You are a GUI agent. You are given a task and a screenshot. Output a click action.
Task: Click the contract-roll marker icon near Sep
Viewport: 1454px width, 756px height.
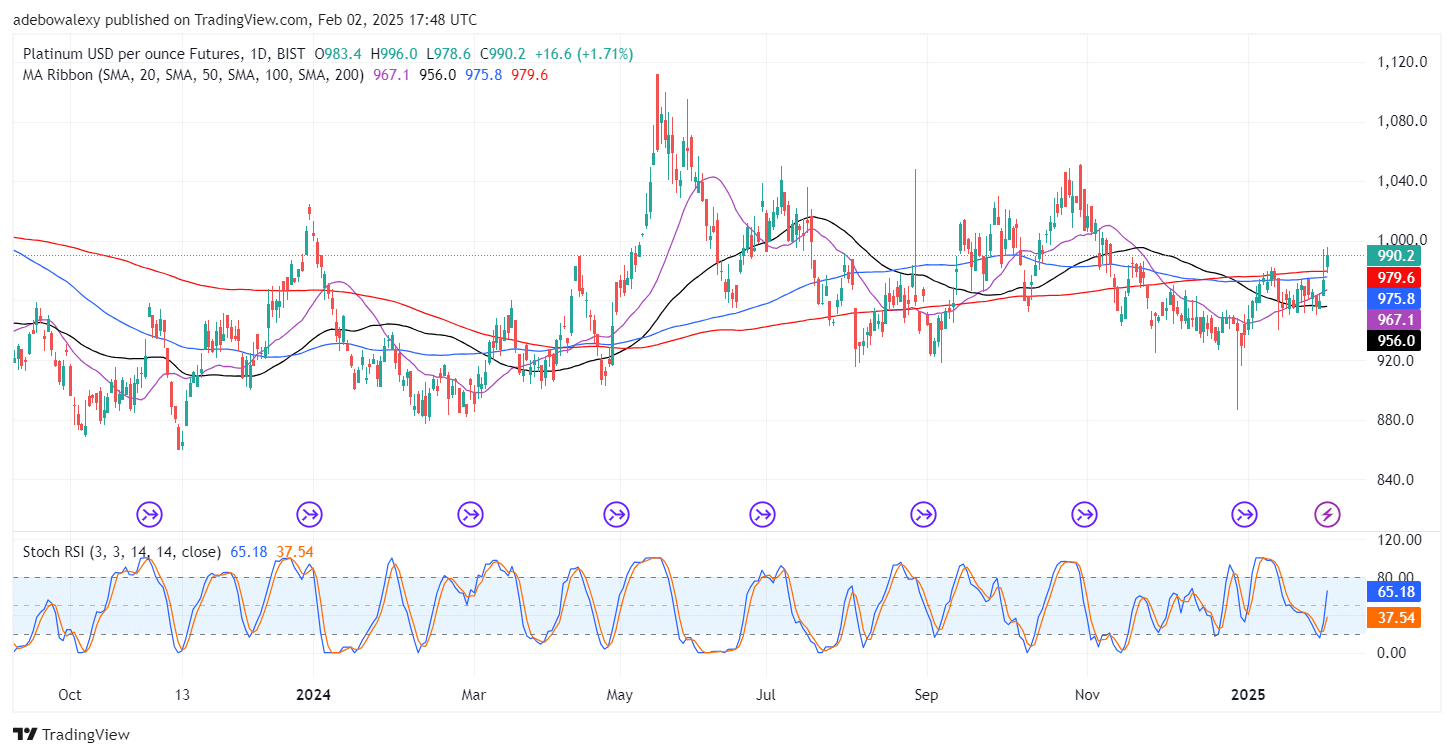tap(924, 515)
